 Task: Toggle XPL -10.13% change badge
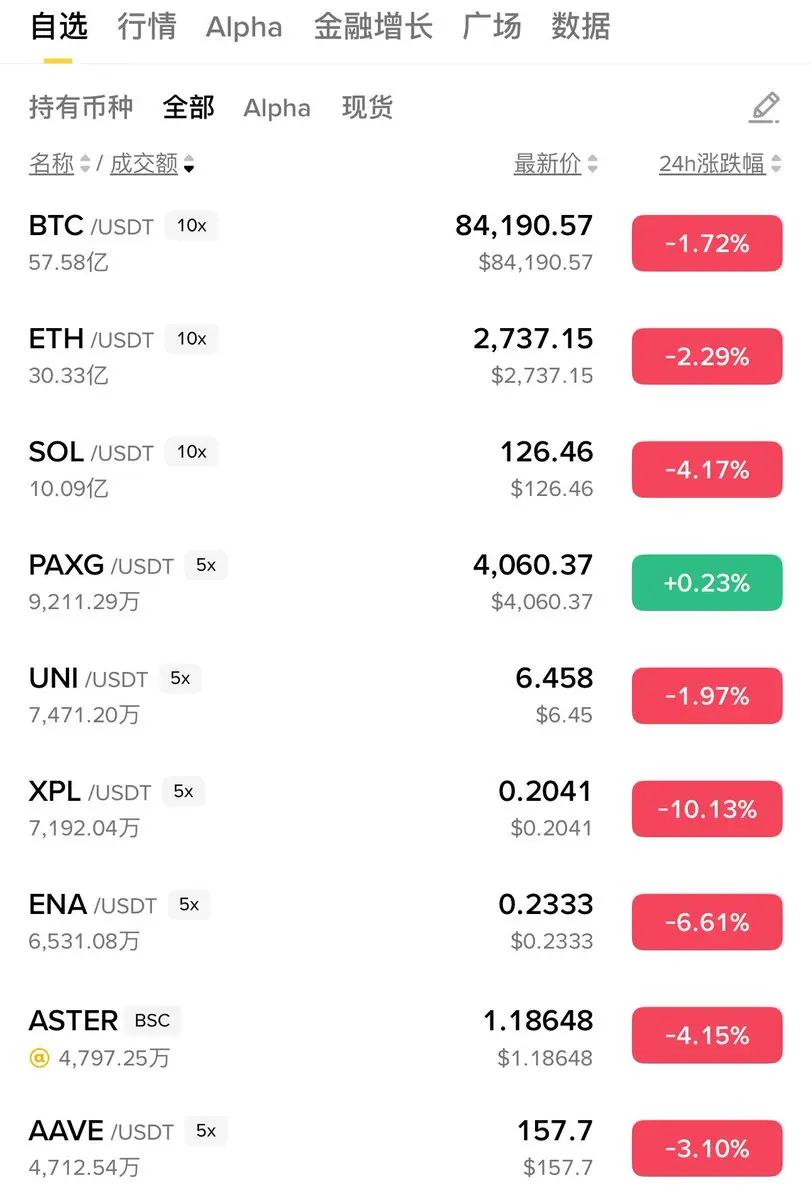(x=706, y=808)
